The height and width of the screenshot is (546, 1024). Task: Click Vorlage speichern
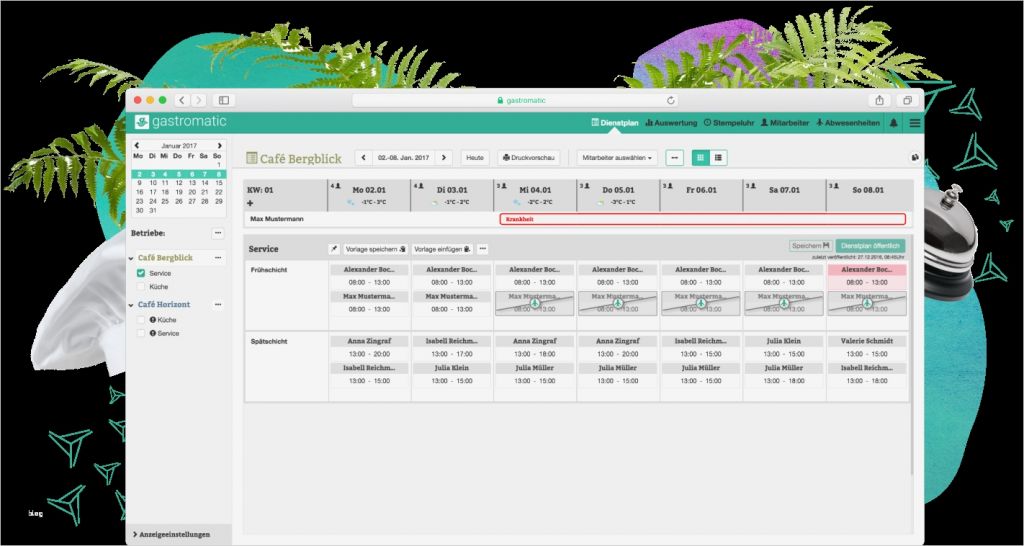click(376, 249)
